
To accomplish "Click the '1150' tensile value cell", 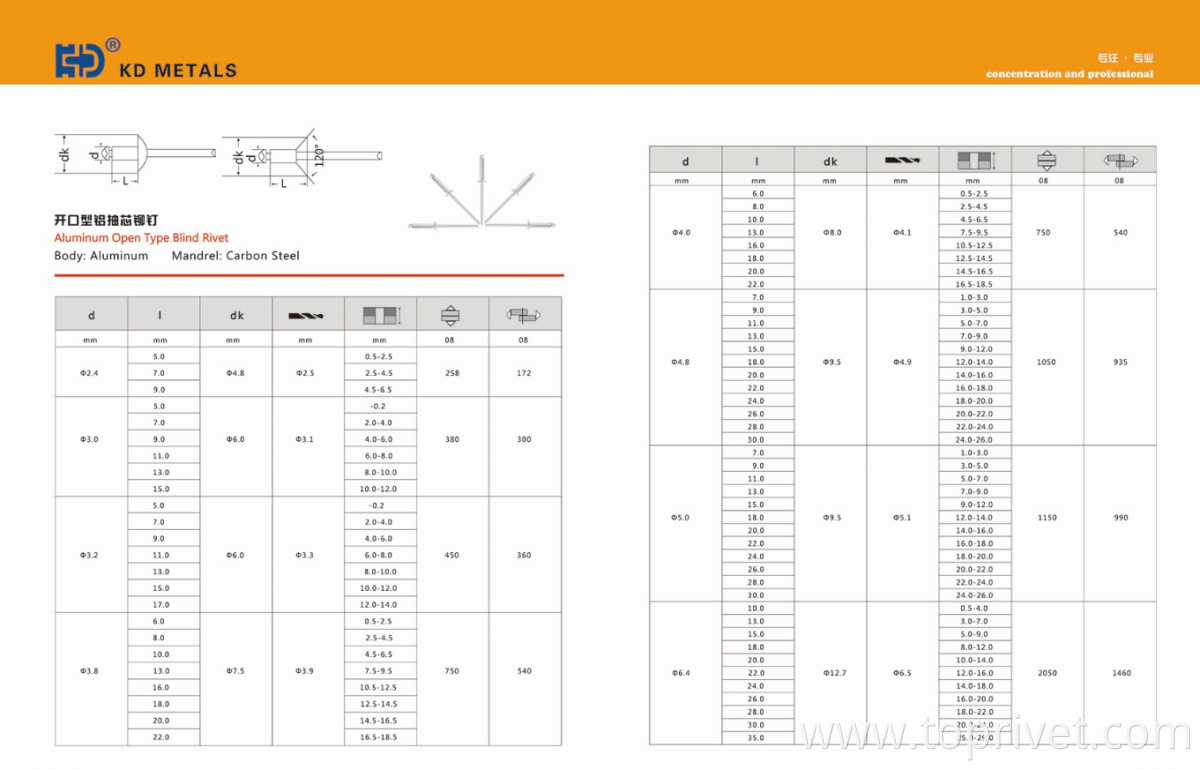I will [x=1047, y=518].
